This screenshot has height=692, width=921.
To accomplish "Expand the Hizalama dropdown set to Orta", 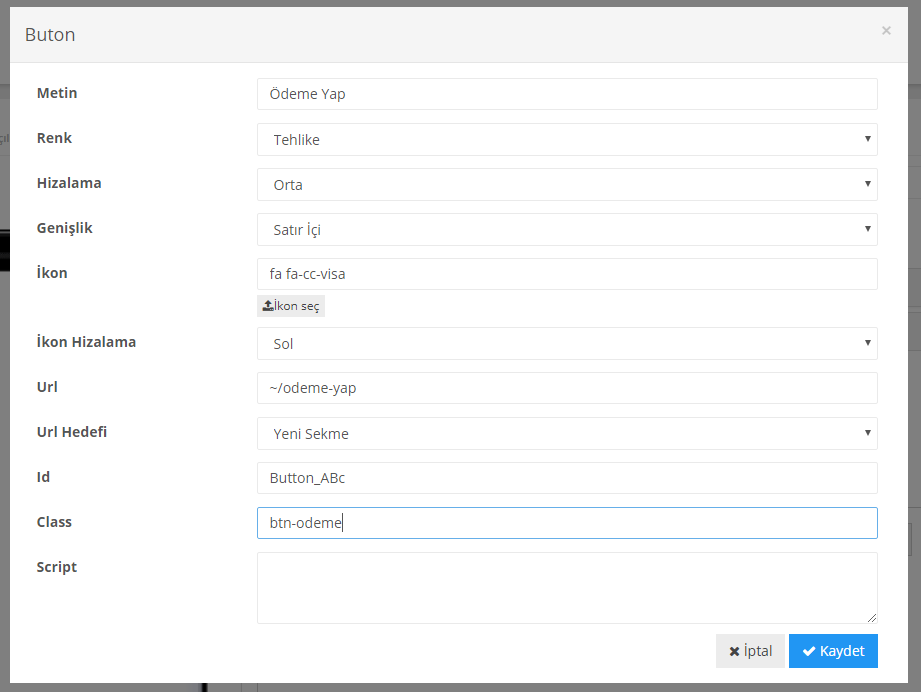I will pos(567,185).
